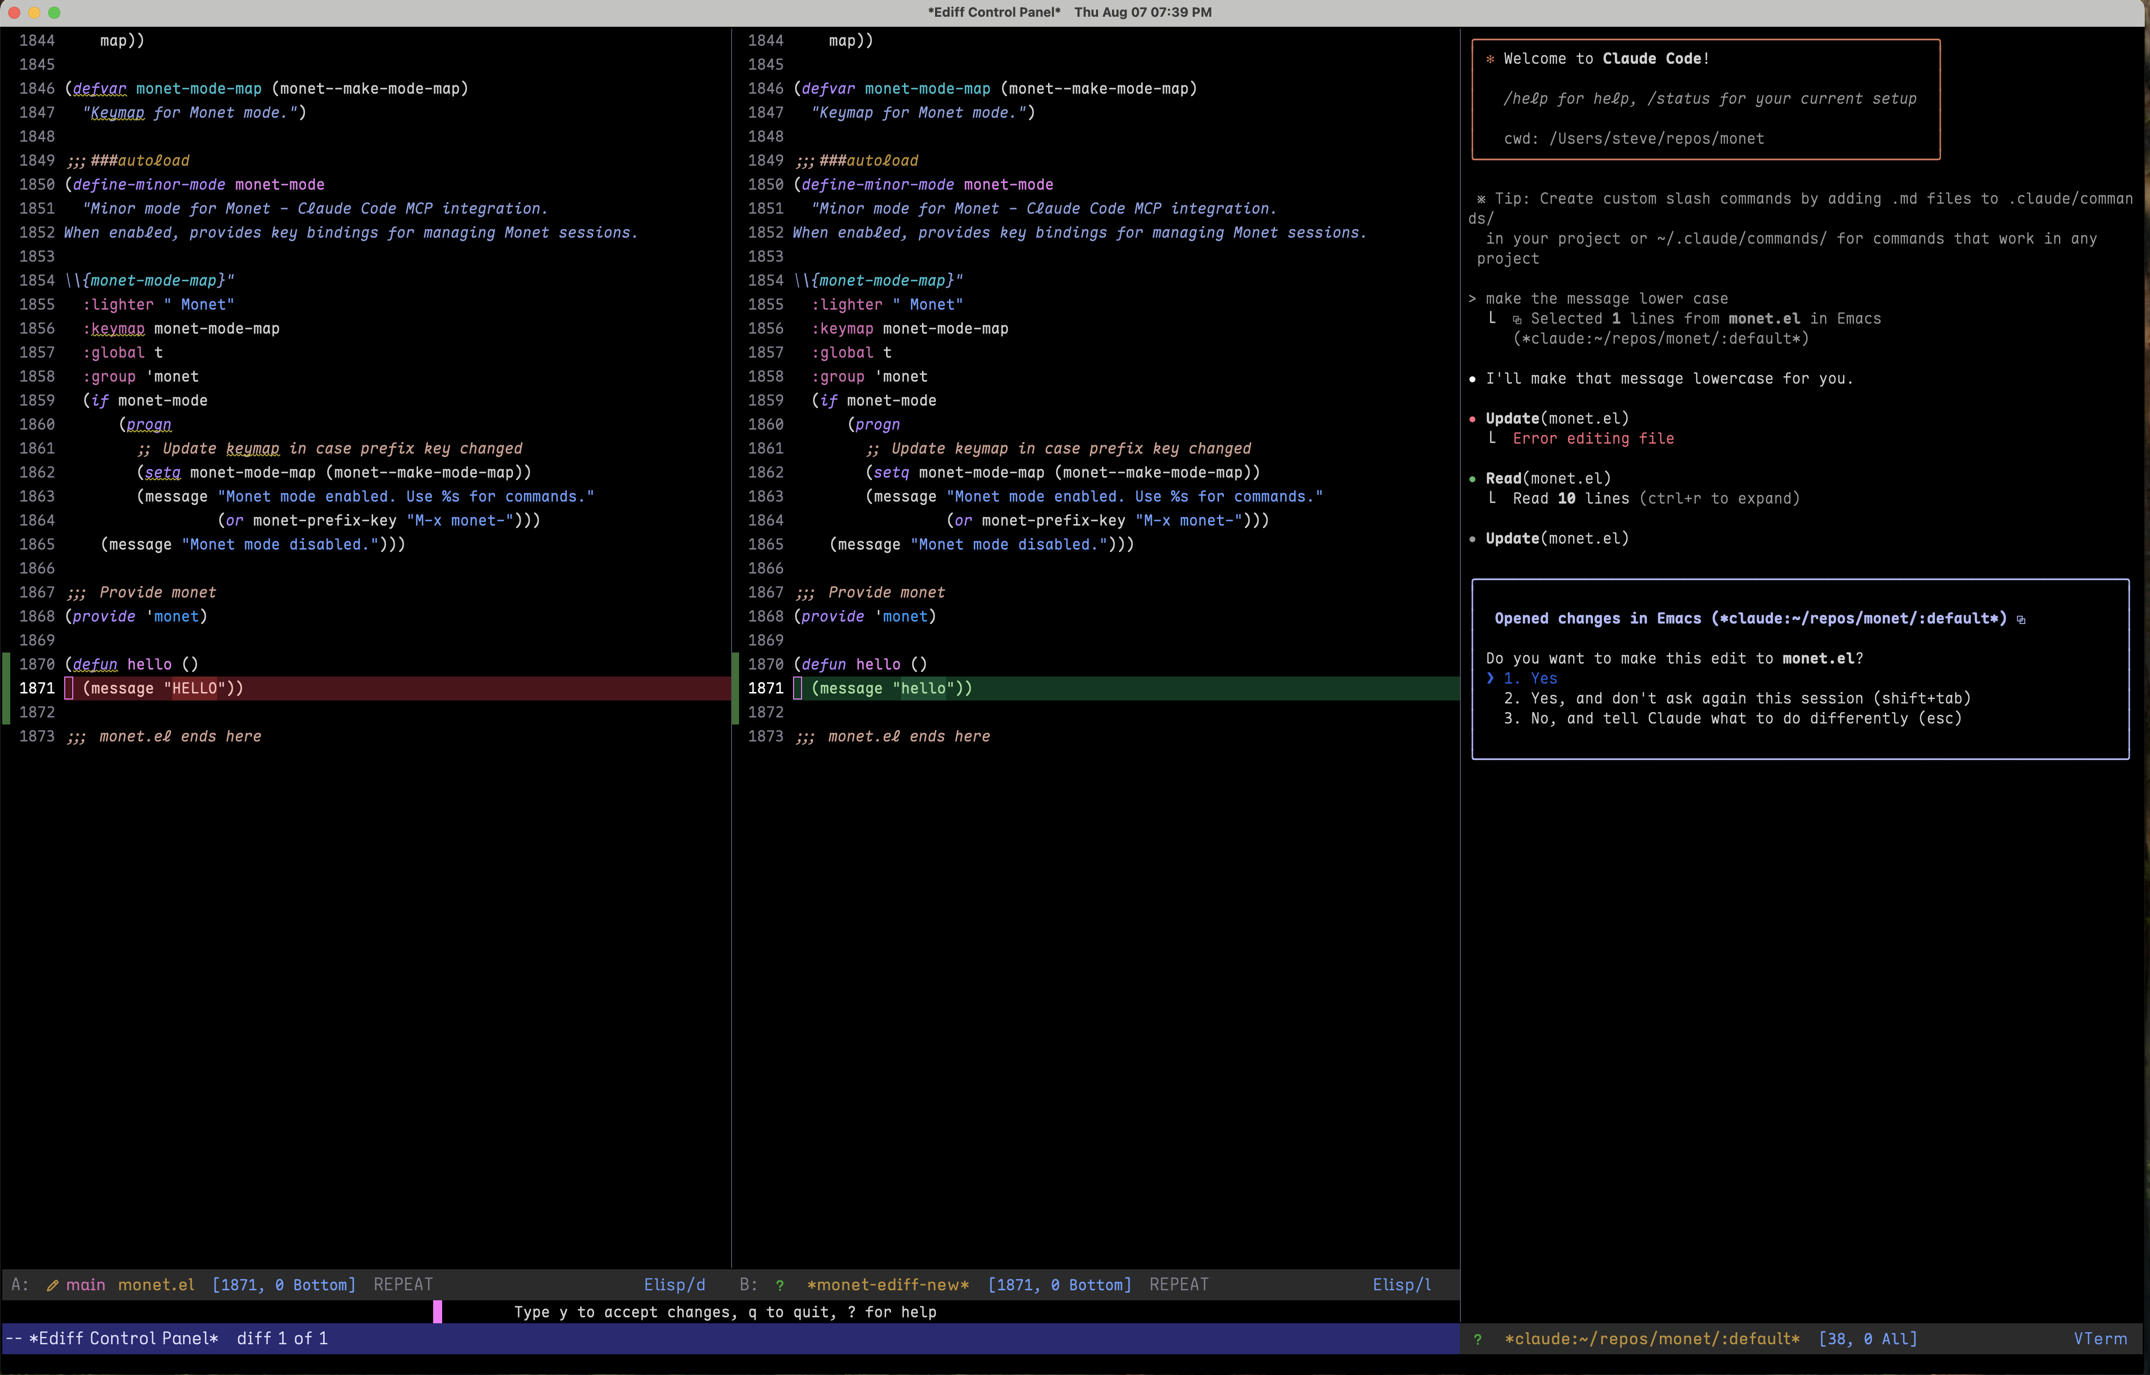Click the question mark icon in the claude mode line
Viewport: 2150px width, 1375px height.
(1478, 1339)
